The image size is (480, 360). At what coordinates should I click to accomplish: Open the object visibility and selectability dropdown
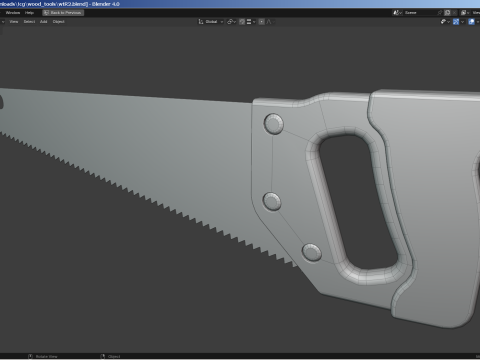(445, 22)
